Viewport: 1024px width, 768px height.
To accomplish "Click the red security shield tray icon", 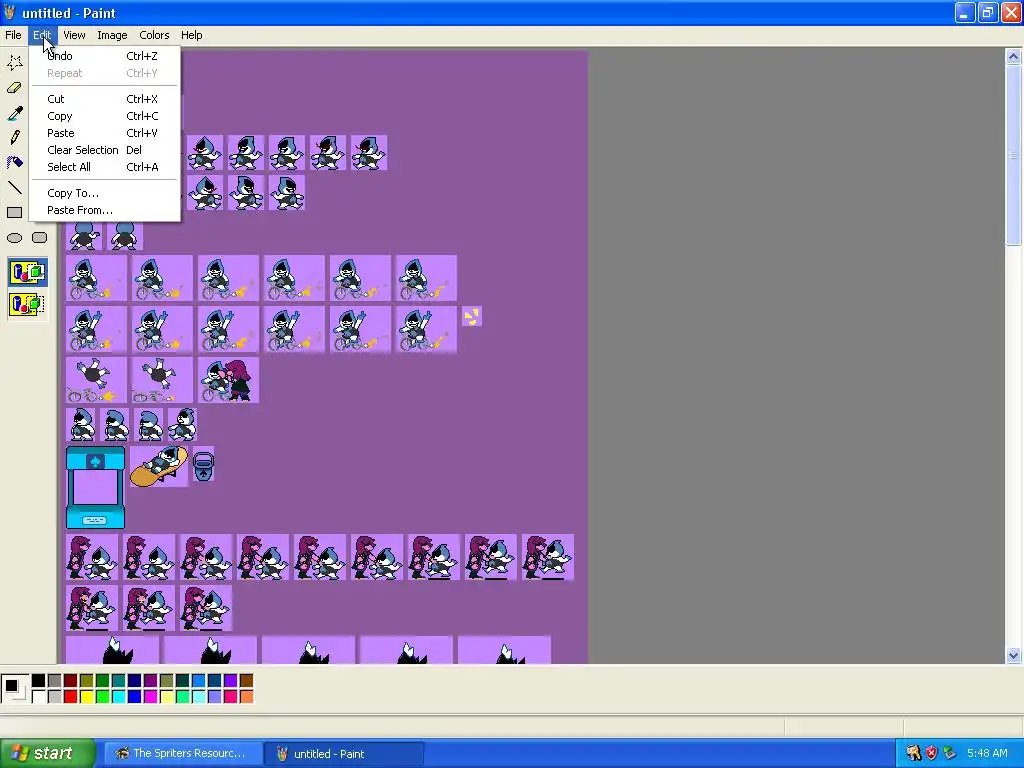I will click(x=932, y=754).
